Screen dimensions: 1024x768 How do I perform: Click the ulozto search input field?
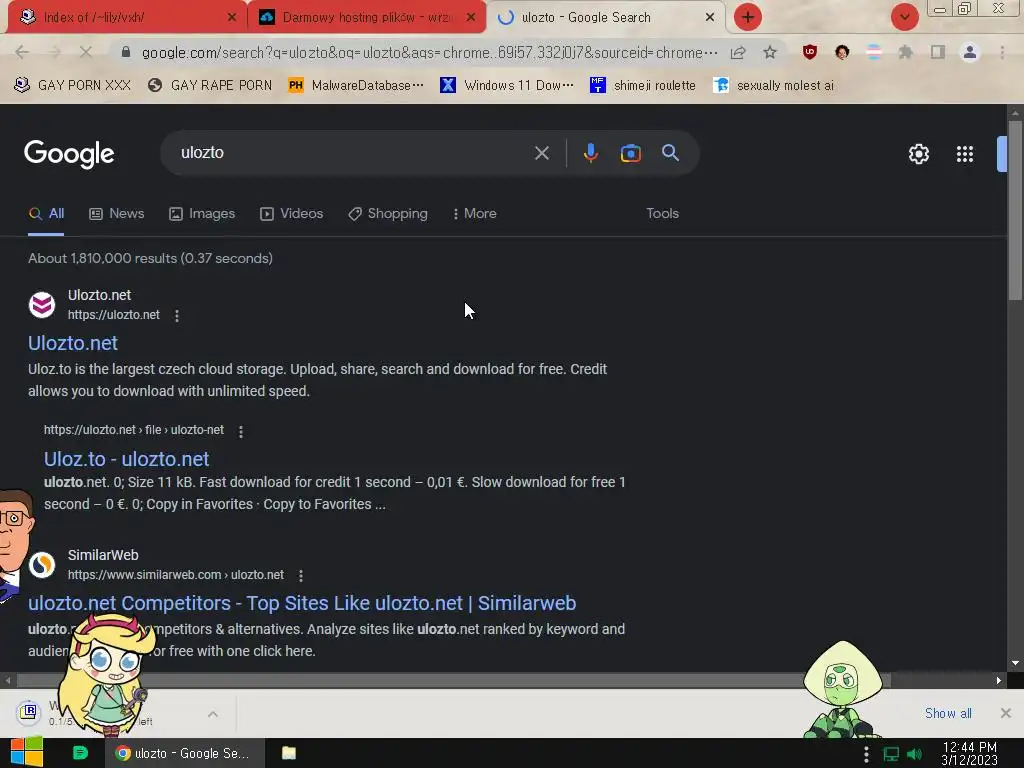click(x=353, y=153)
